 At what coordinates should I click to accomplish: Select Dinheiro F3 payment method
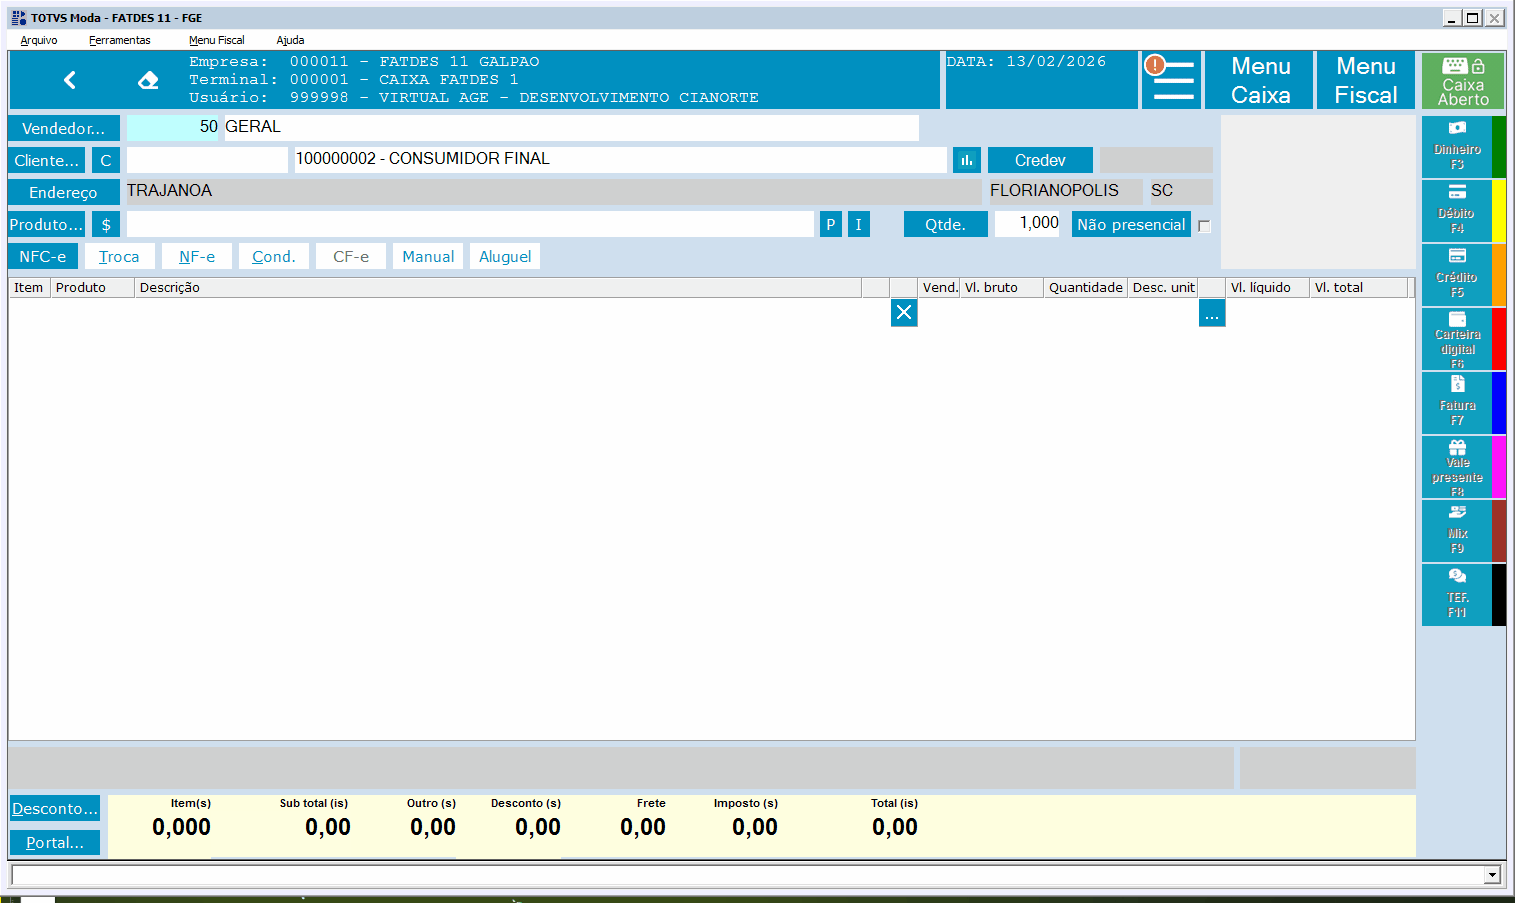(x=1457, y=147)
